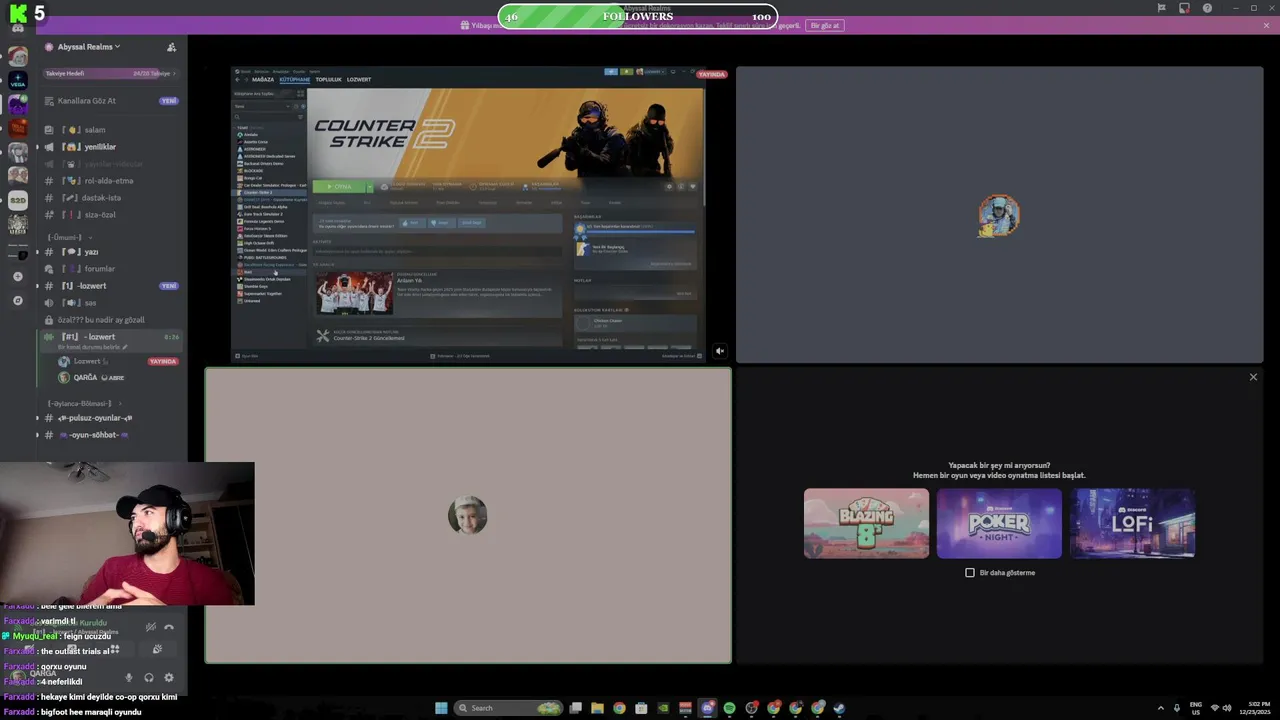Image resolution: width=1280 pixels, height=720 pixels.
Task: Expand the Takviye Hedefi boost goal bar
Action: tap(110, 73)
